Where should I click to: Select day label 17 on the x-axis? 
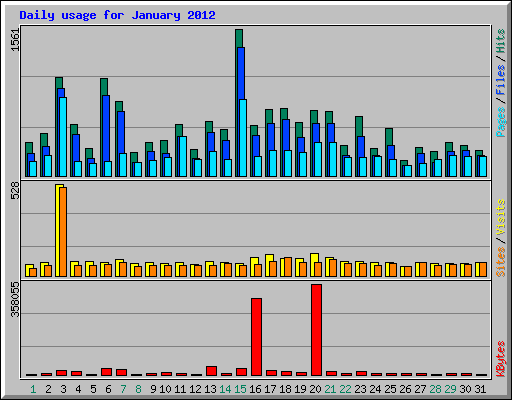pyautogui.click(x=270, y=389)
